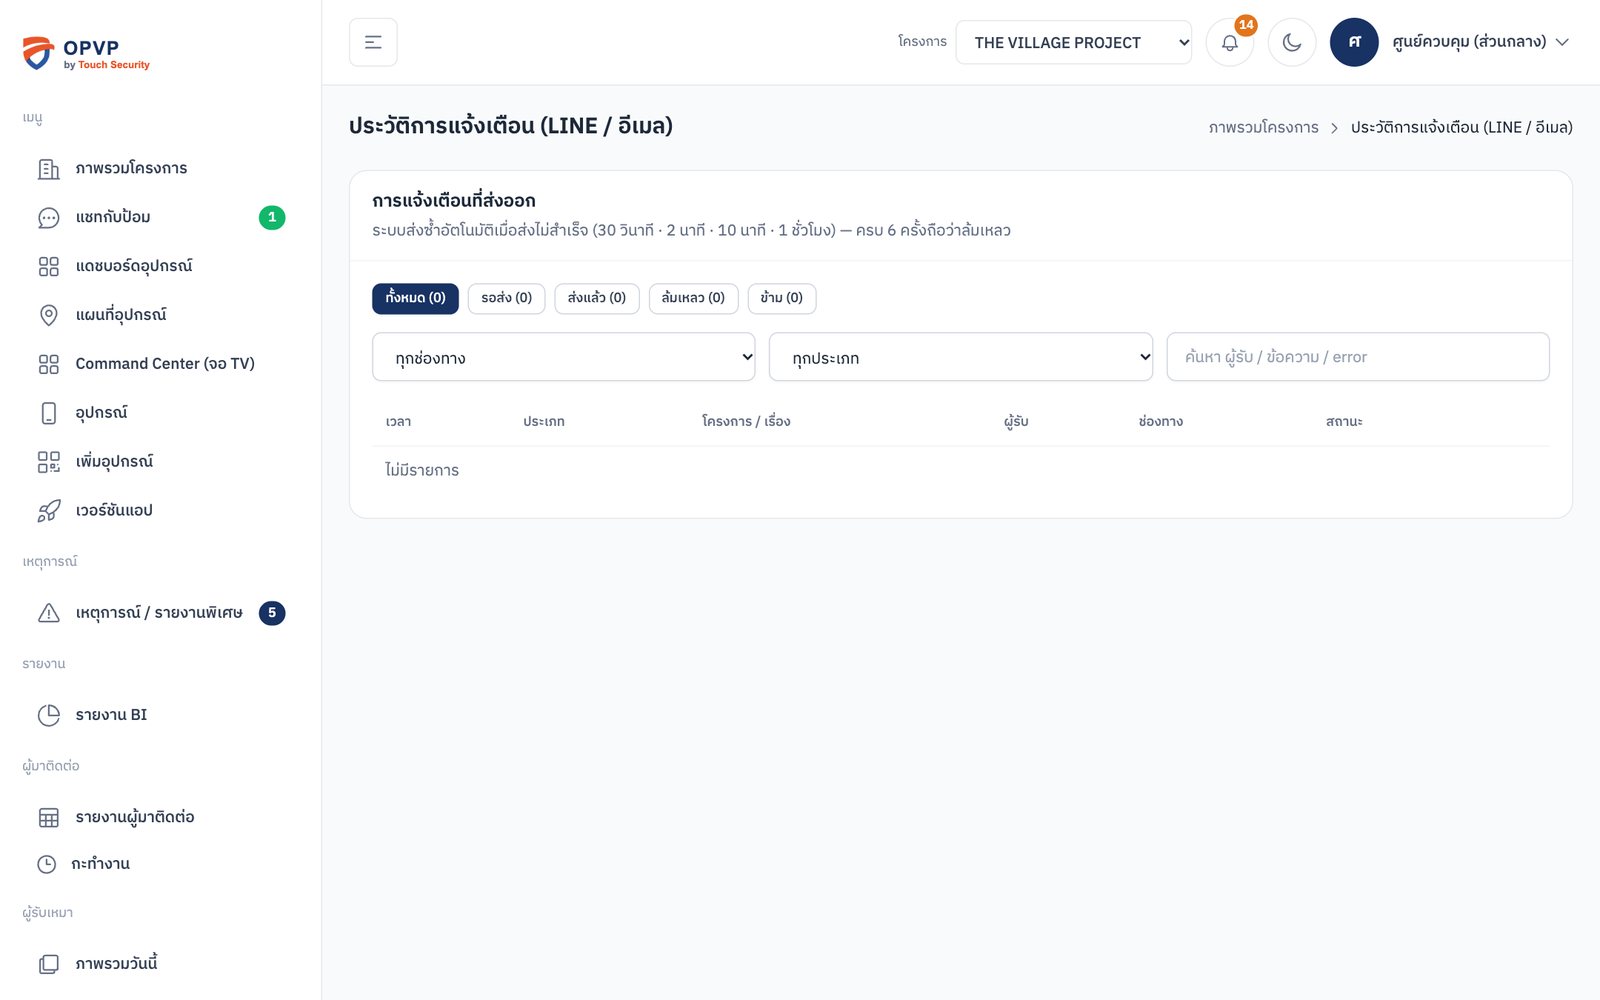Click the รายงาน BI pie chart icon

[x=48, y=715]
